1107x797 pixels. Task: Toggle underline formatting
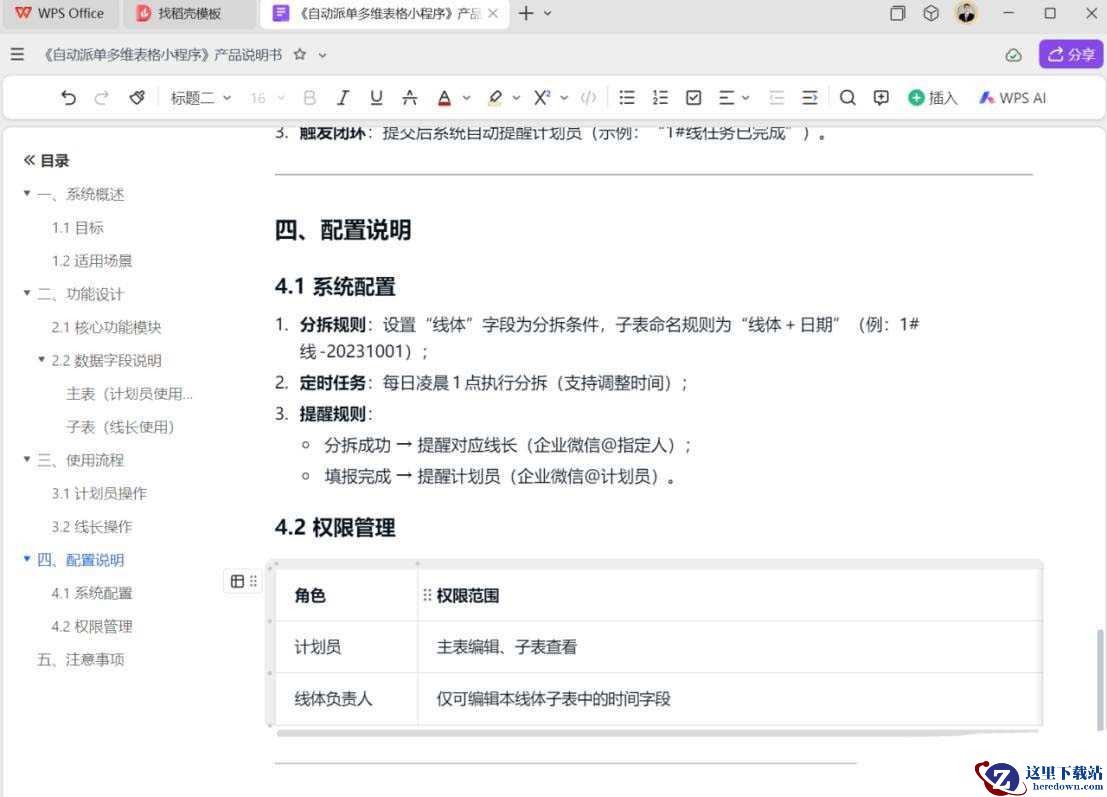click(376, 97)
